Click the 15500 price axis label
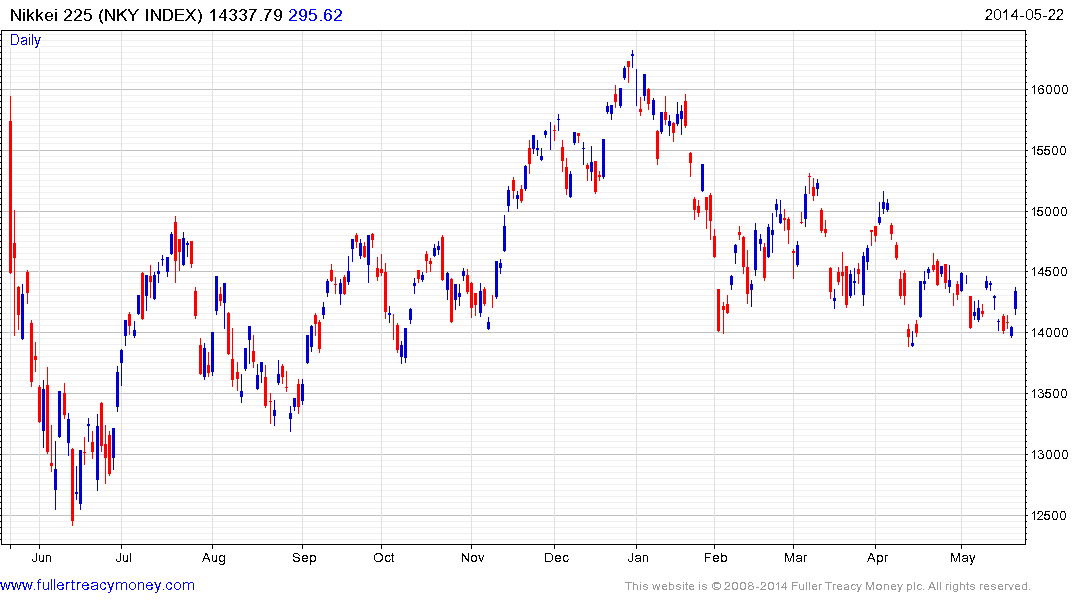The width and height of the screenshot is (1075, 600). 1049,151
